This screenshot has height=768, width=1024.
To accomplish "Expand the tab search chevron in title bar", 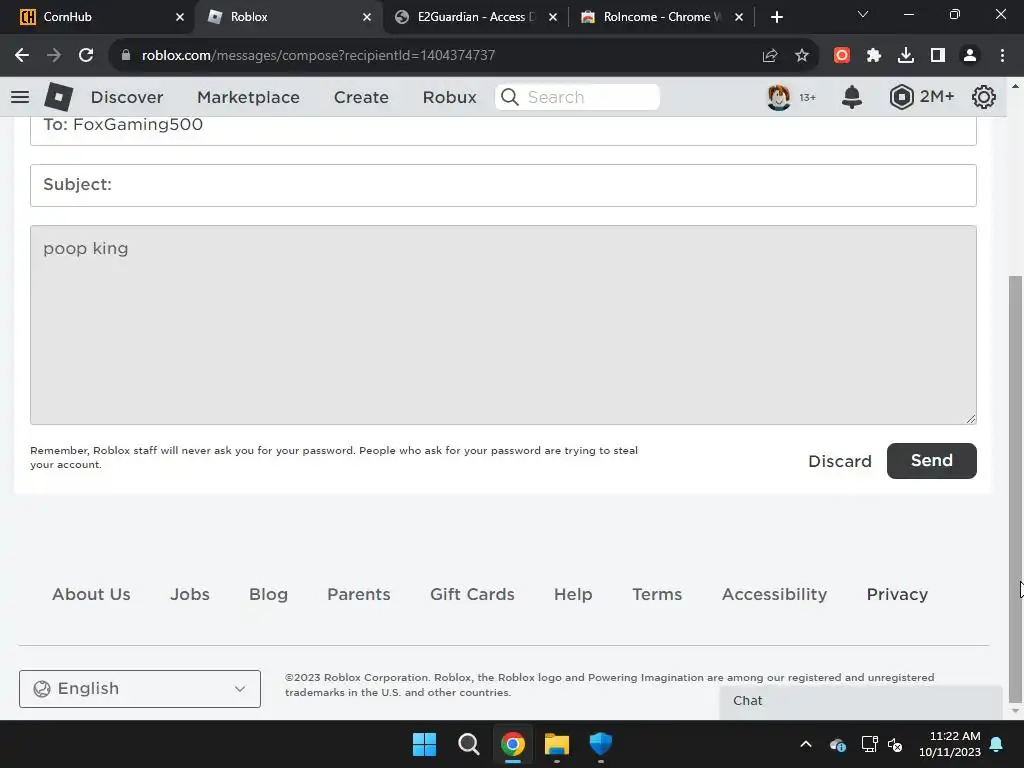I will tap(863, 14).
